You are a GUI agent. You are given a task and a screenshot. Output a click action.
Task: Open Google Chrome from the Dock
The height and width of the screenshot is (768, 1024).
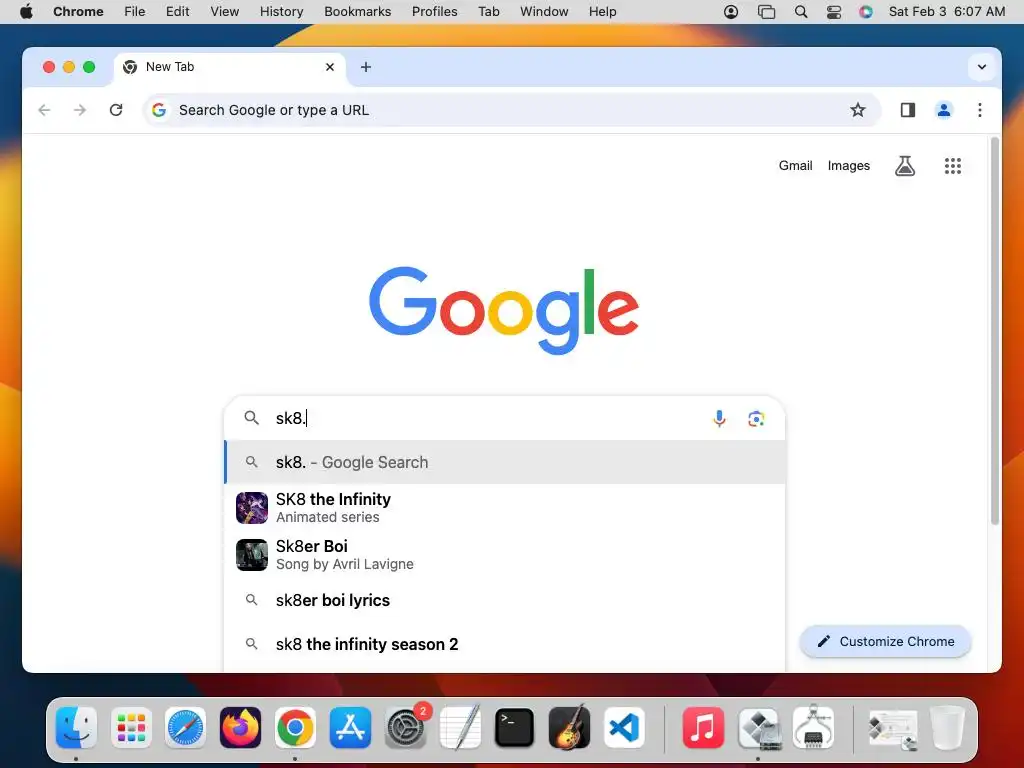[x=295, y=728]
